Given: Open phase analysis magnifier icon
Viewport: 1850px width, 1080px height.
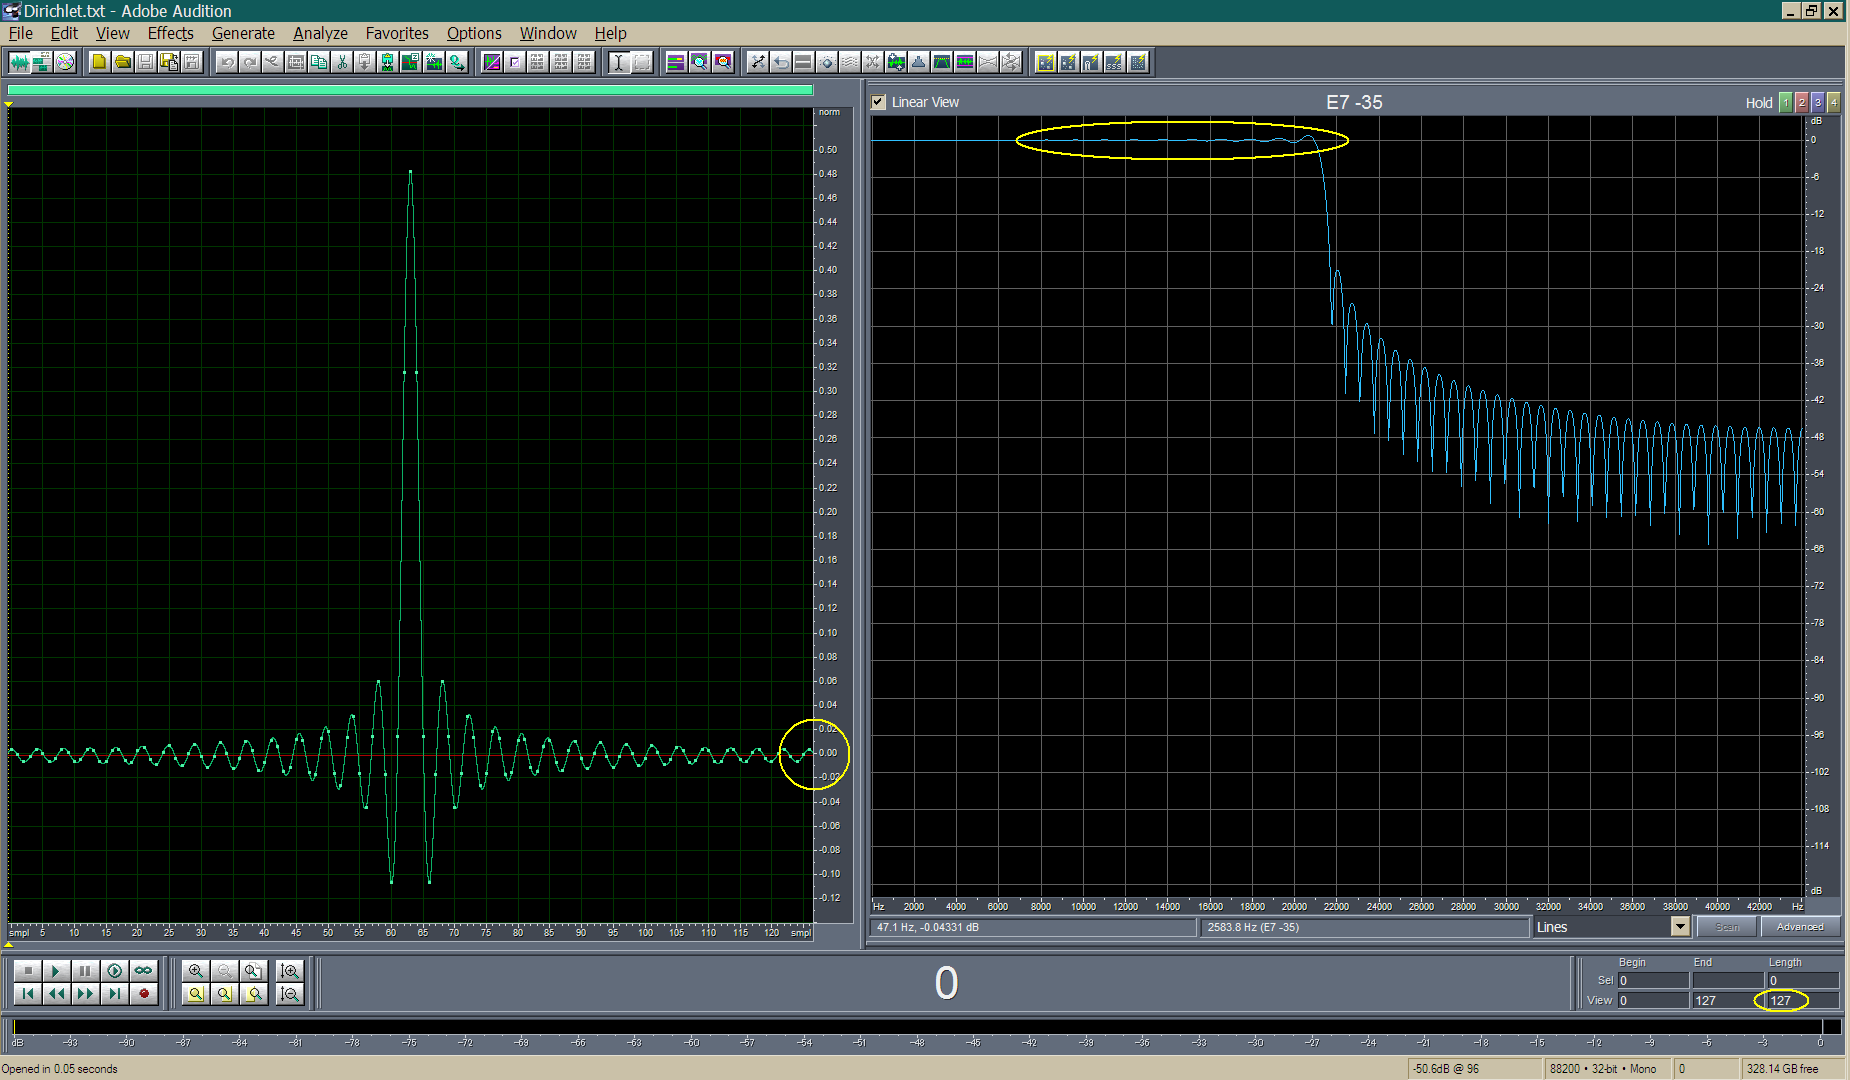Looking at the screenshot, I should (722, 62).
